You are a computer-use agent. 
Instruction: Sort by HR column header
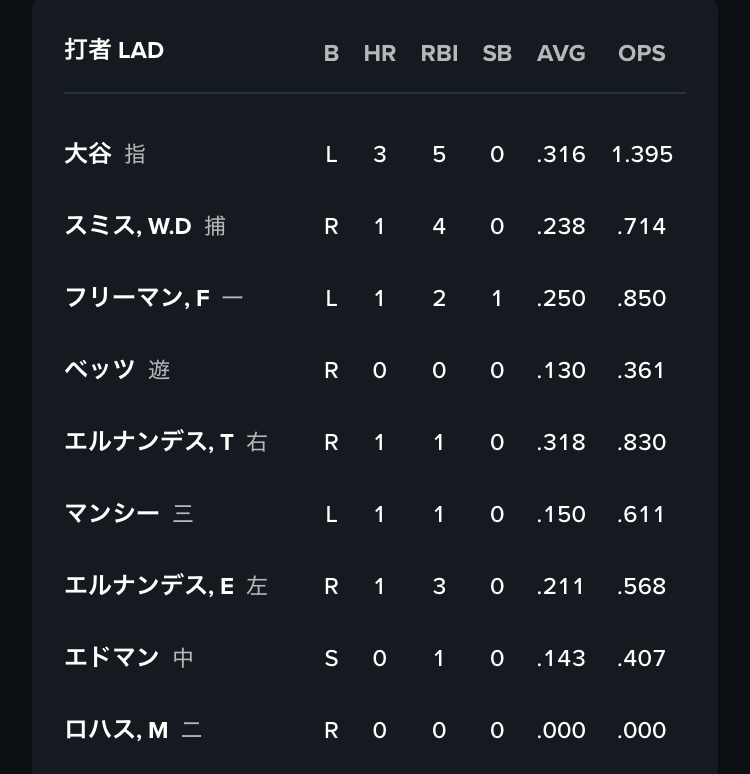click(x=379, y=54)
